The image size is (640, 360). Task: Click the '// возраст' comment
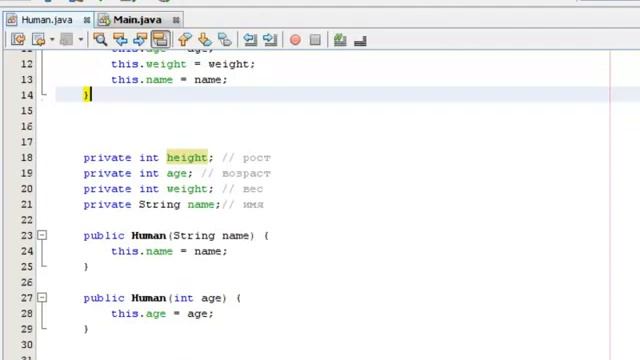[x=236, y=173]
